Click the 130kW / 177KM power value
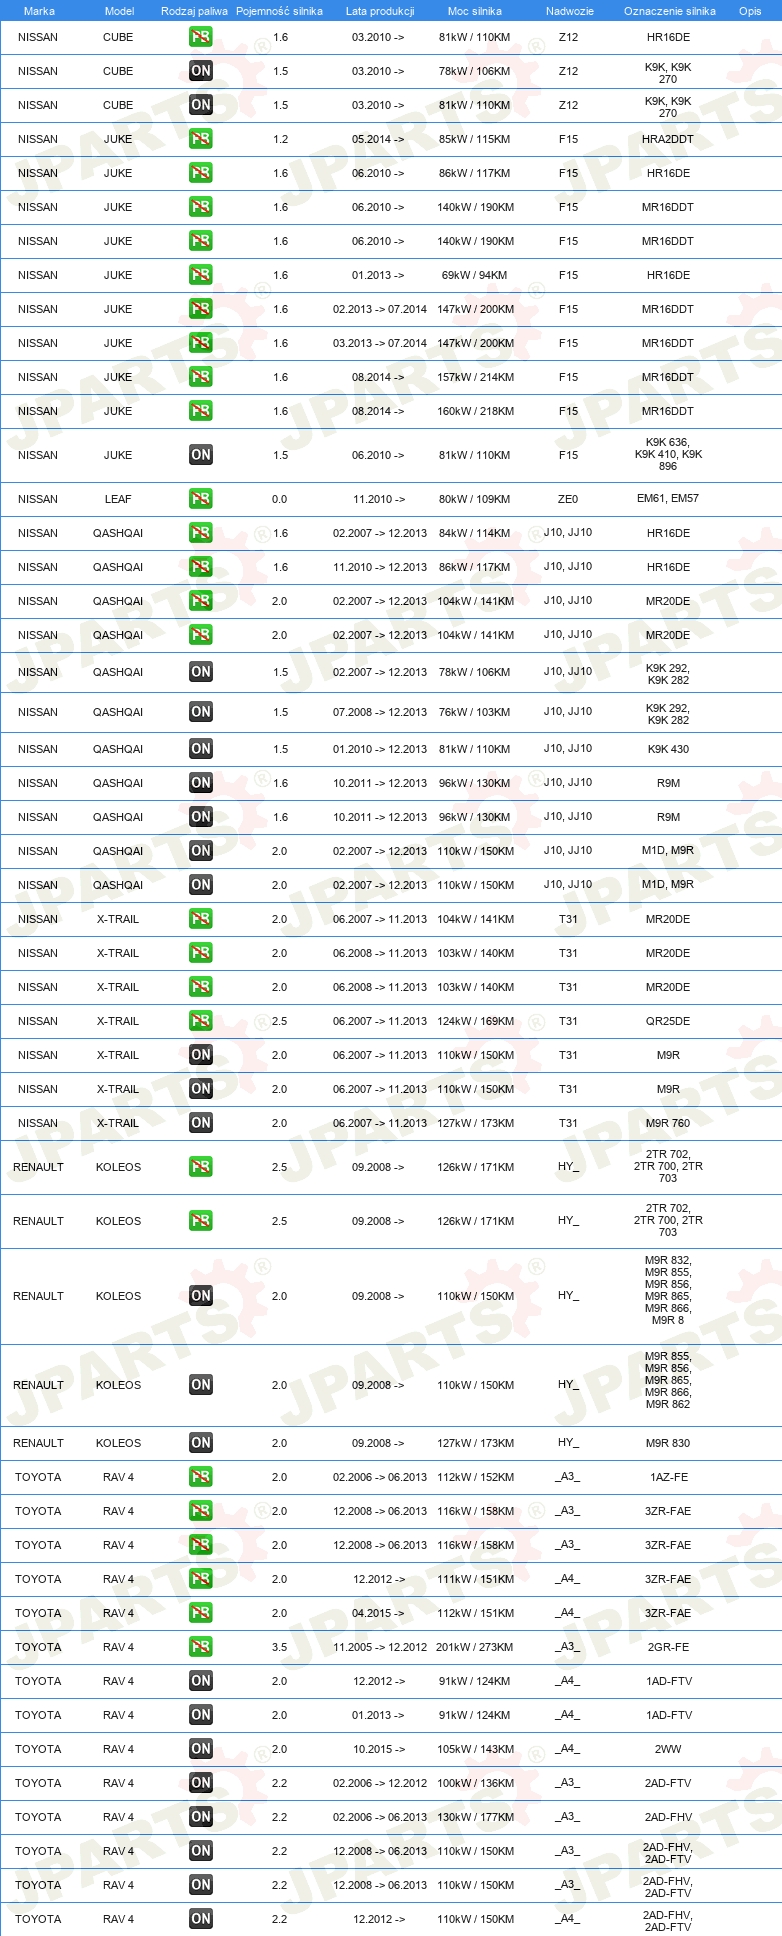The height and width of the screenshot is (1936, 782). tap(475, 1817)
